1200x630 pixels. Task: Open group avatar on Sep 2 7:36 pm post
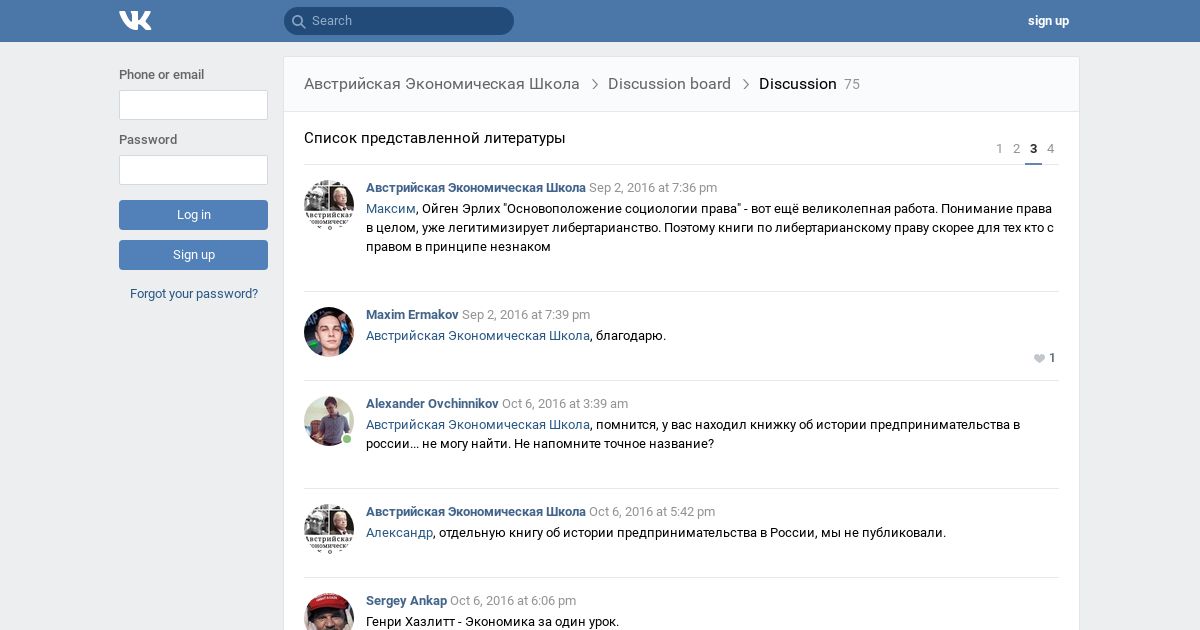coord(329,205)
